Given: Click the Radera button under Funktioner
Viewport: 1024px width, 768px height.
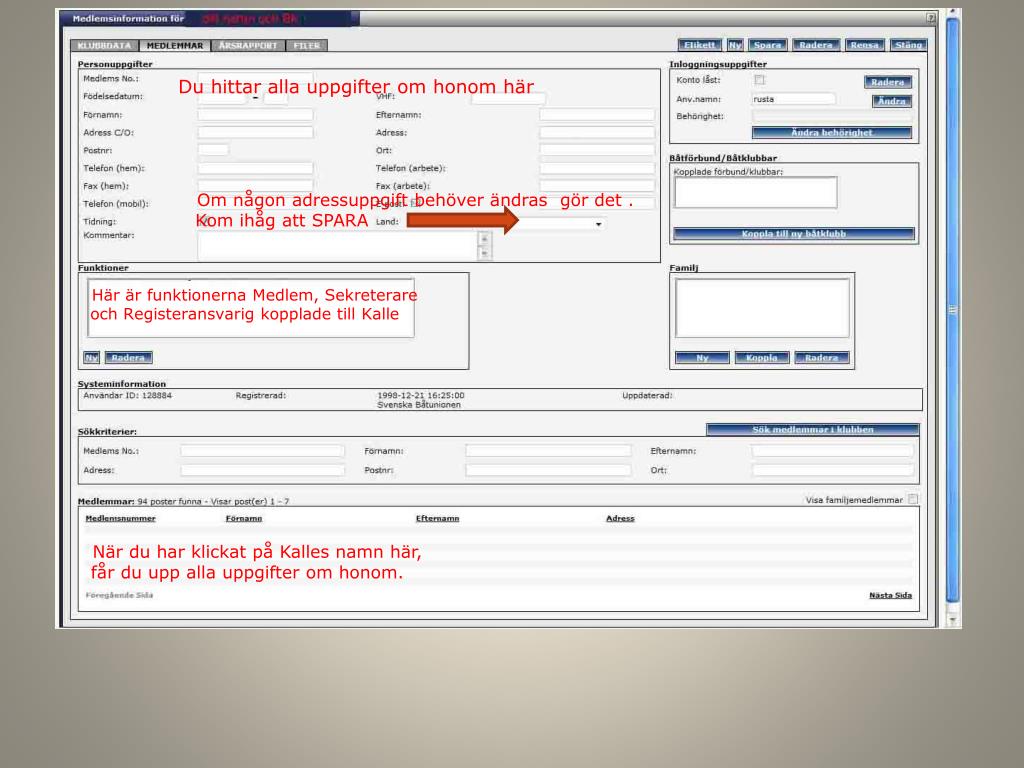Looking at the screenshot, I should [128, 358].
